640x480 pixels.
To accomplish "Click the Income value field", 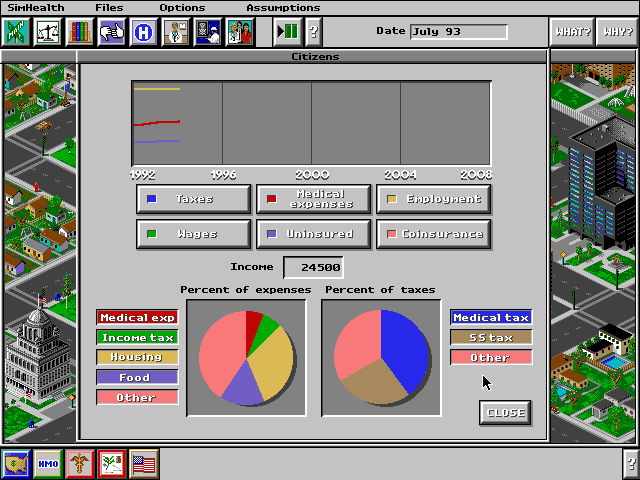I will (313, 268).
